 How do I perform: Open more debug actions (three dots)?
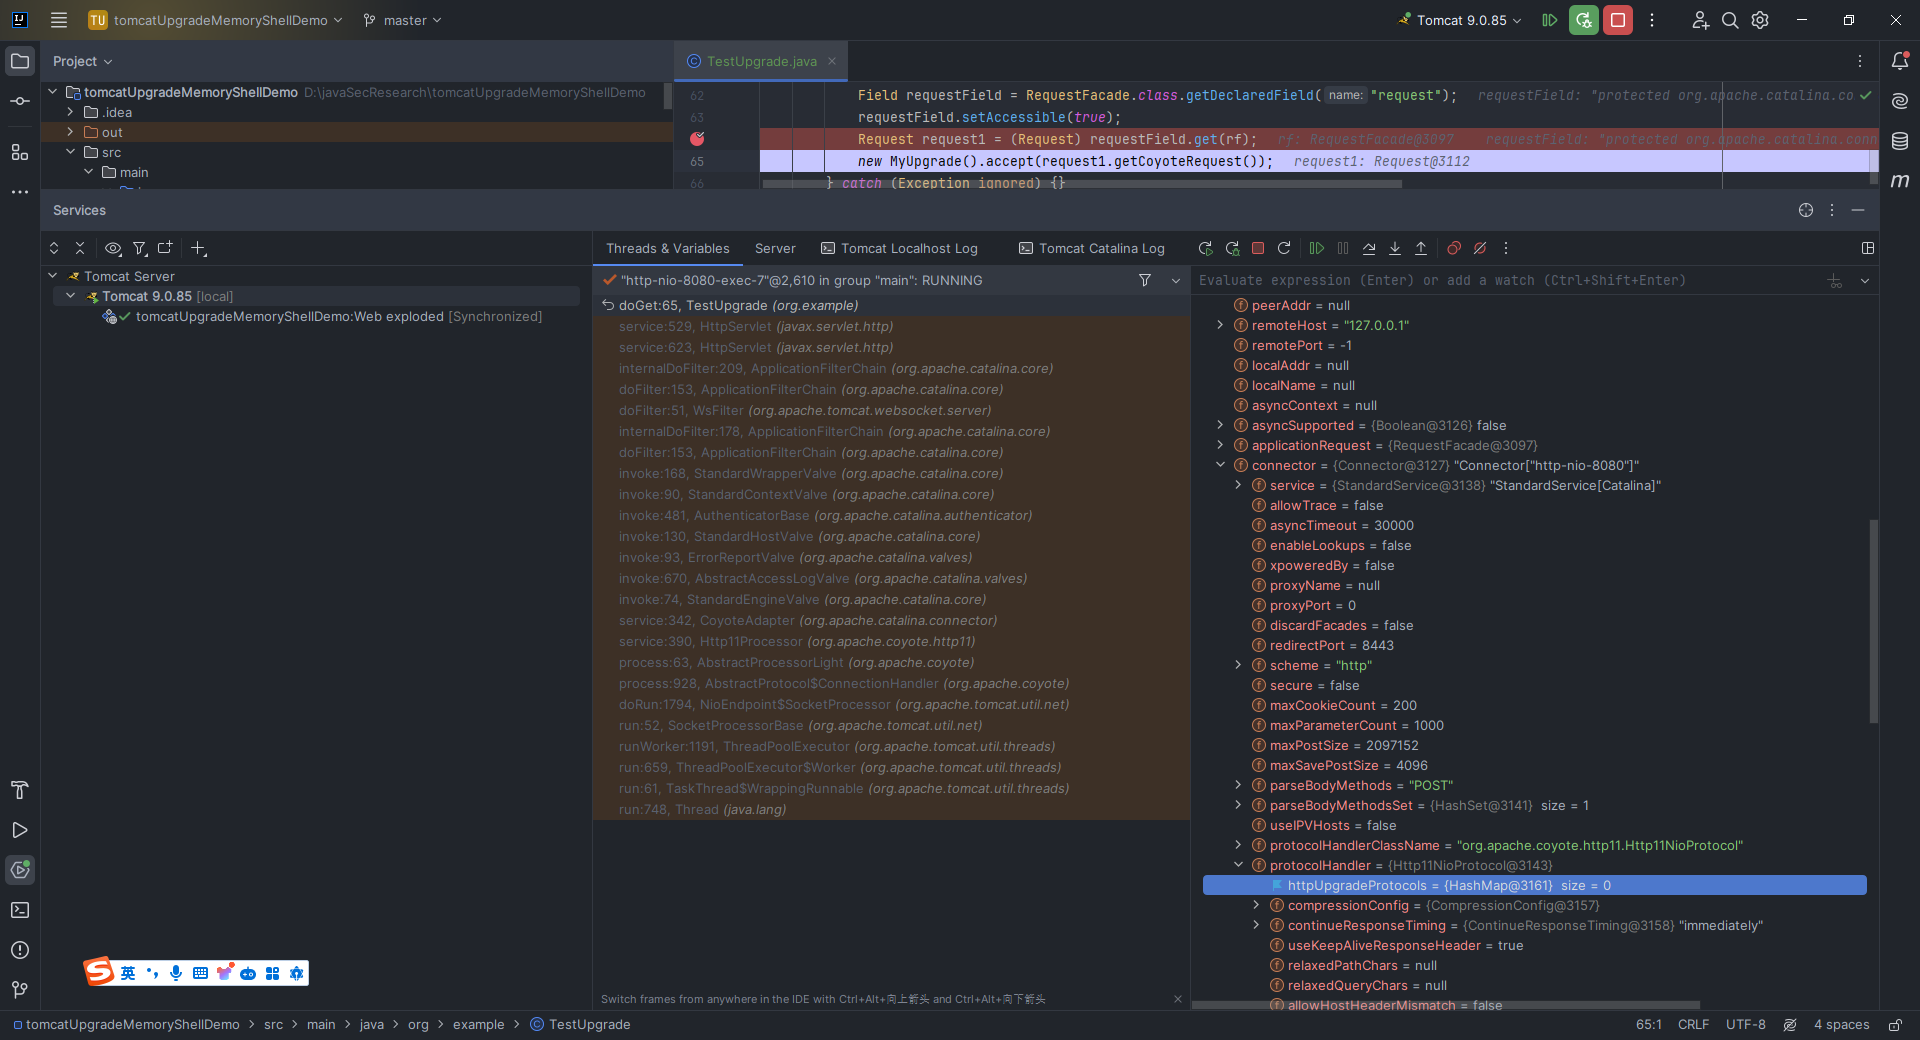click(x=1506, y=248)
